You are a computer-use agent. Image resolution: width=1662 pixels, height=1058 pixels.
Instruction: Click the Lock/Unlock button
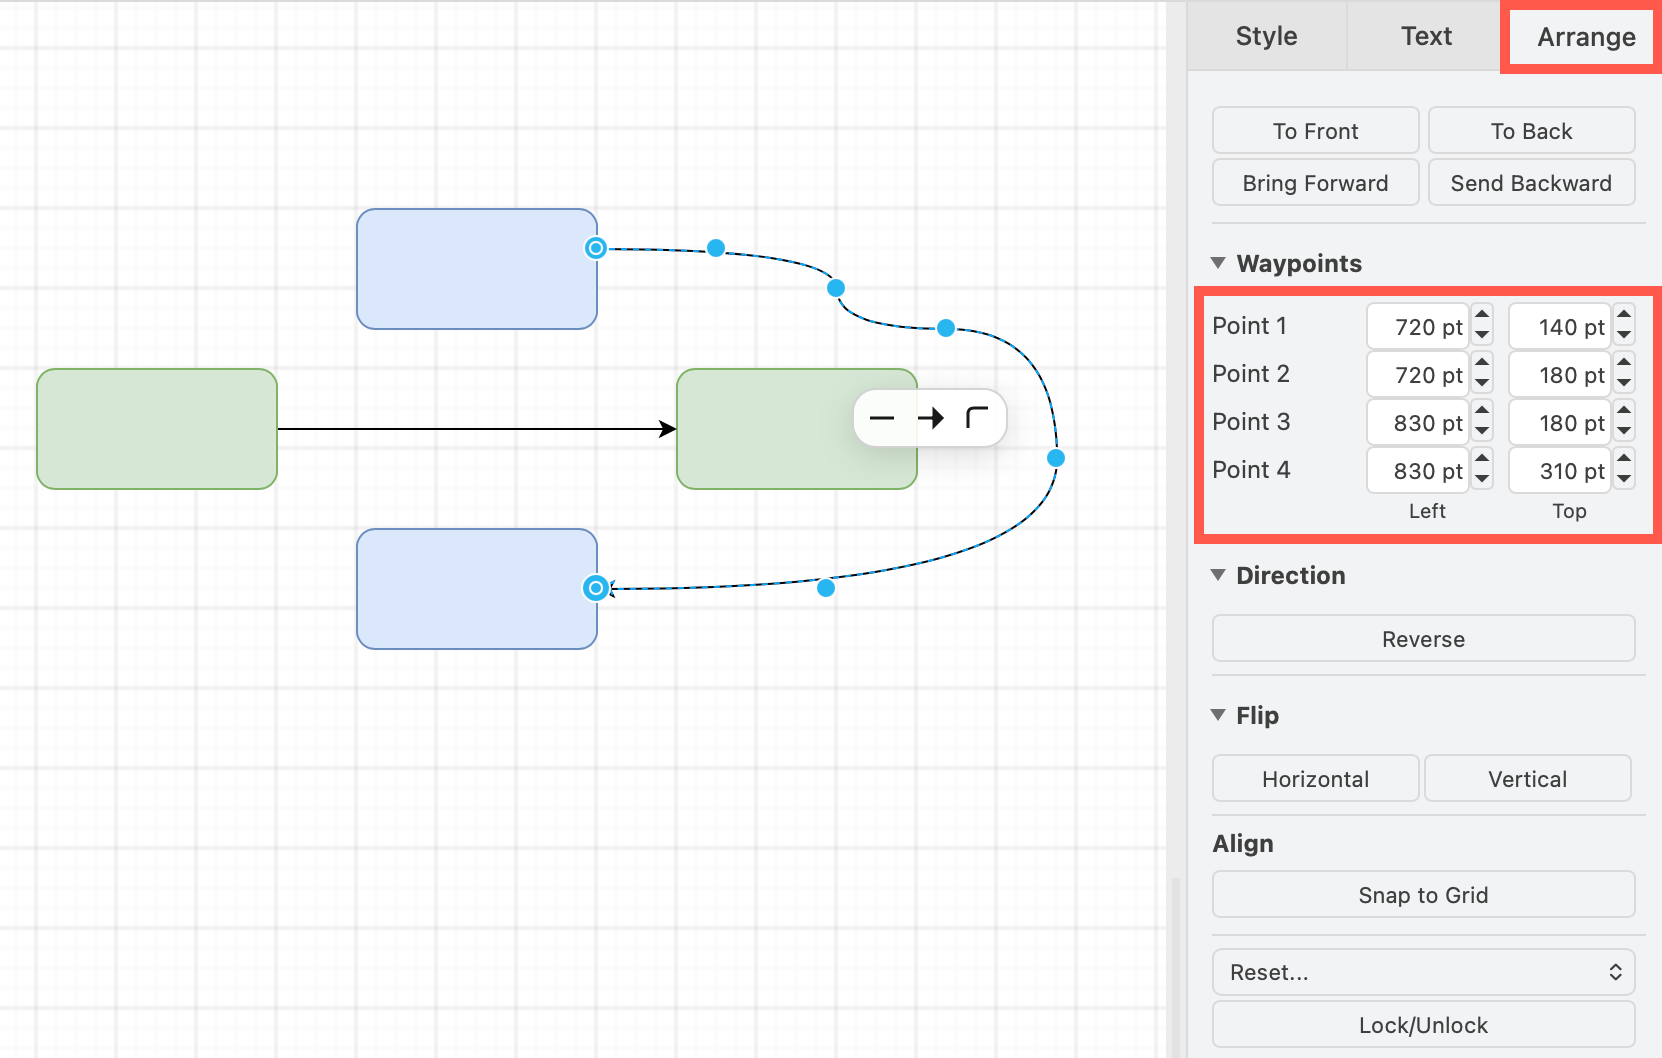(x=1423, y=1024)
